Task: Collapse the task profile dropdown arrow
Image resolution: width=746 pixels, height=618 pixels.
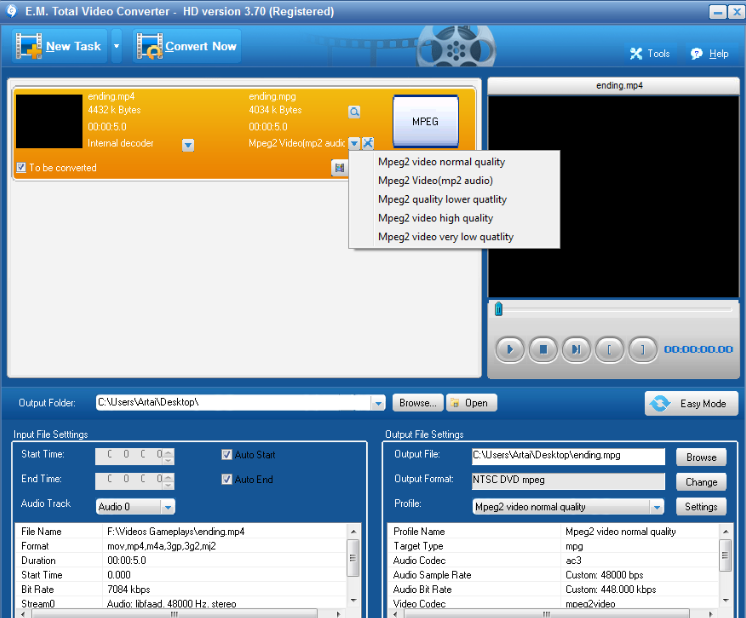Action: pos(354,143)
